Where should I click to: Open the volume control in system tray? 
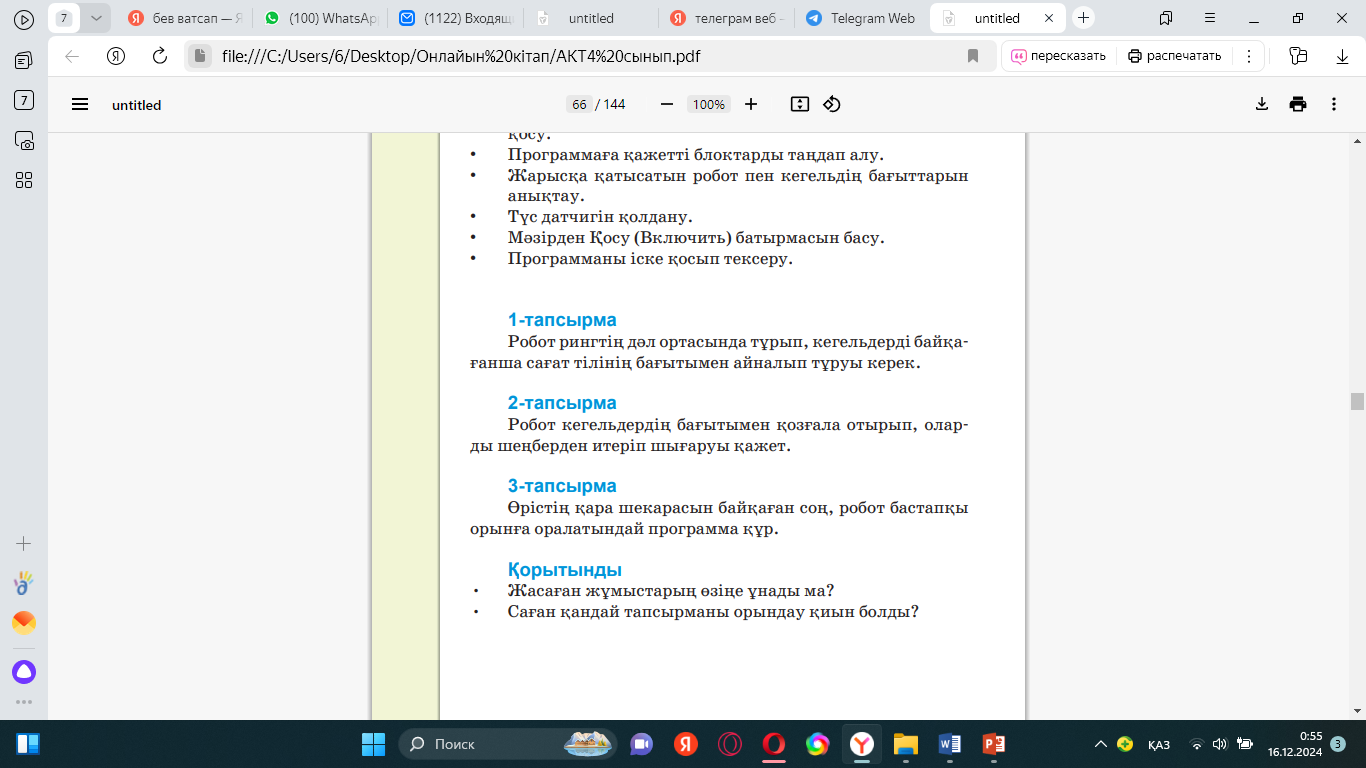1219,744
